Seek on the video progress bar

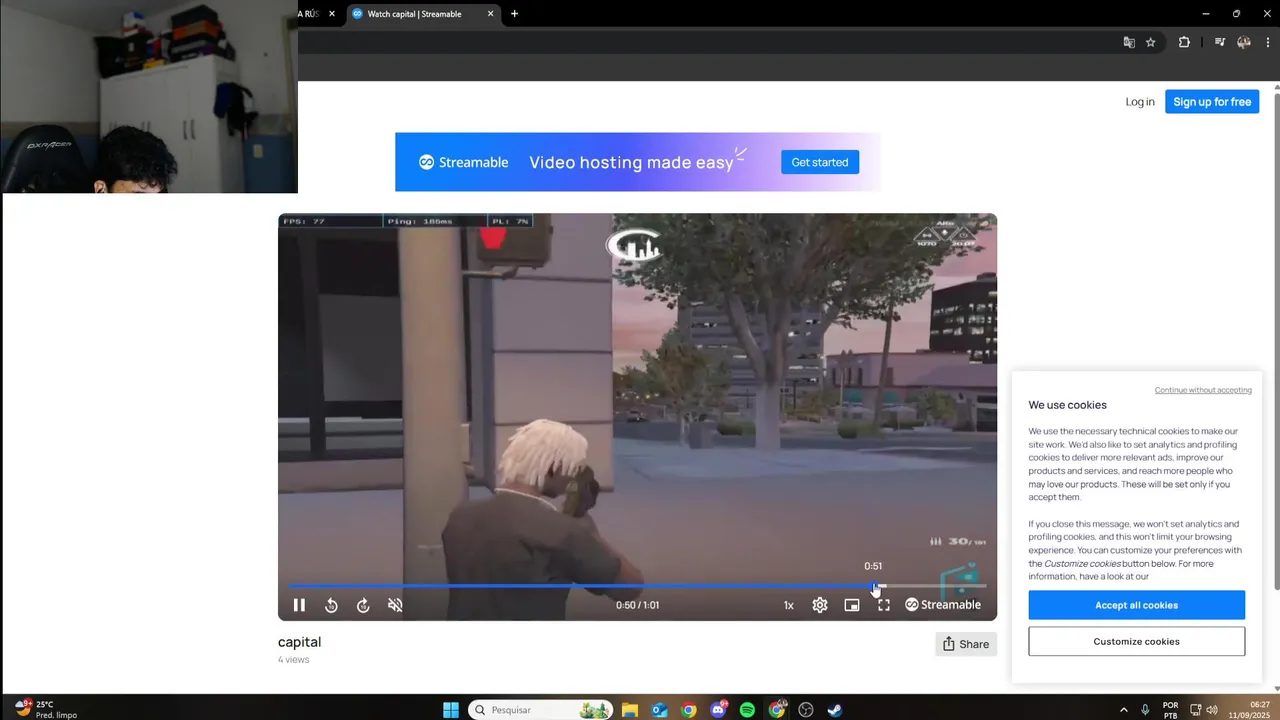[637, 586]
